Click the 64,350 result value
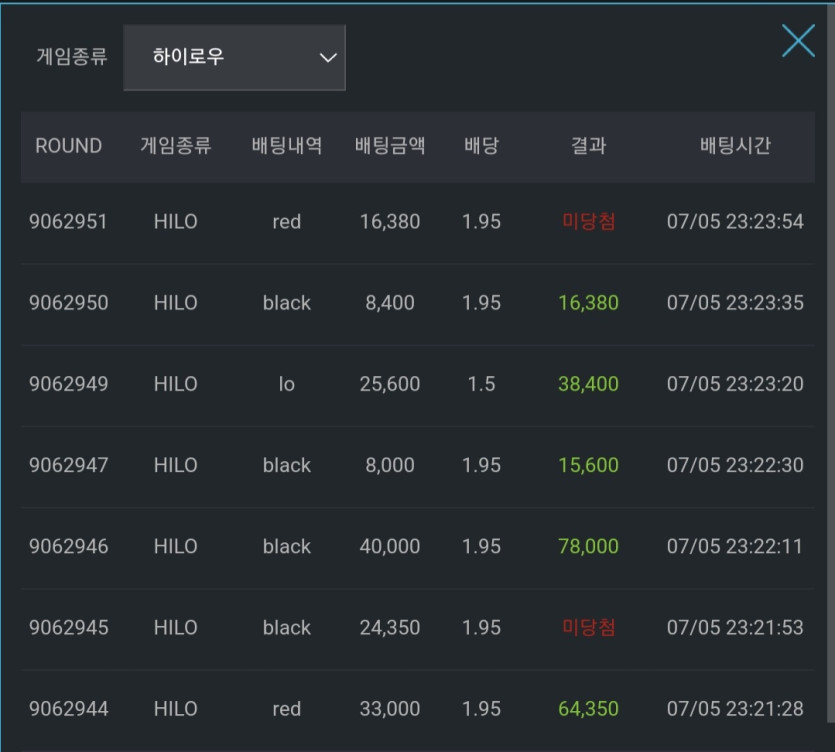Viewport: 835px width, 752px height. pyautogui.click(x=588, y=709)
